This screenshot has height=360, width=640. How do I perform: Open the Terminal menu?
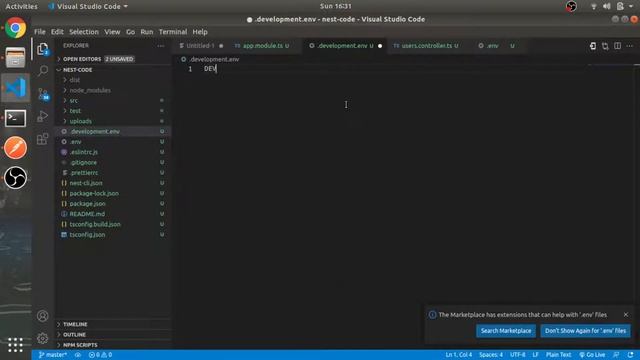[173, 32]
